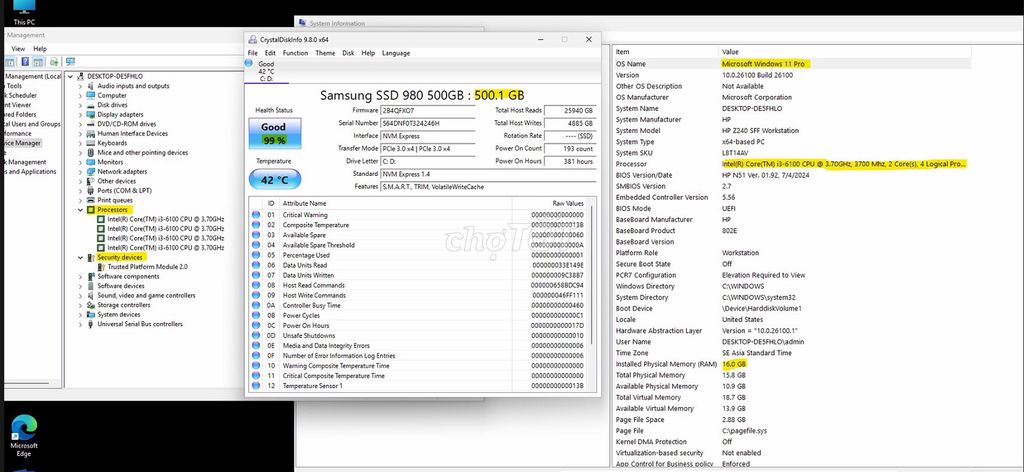Image resolution: width=1024 pixels, height=472 pixels.
Task: Click the Universal Serial Bus controllers icon
Action: (90, 324)
